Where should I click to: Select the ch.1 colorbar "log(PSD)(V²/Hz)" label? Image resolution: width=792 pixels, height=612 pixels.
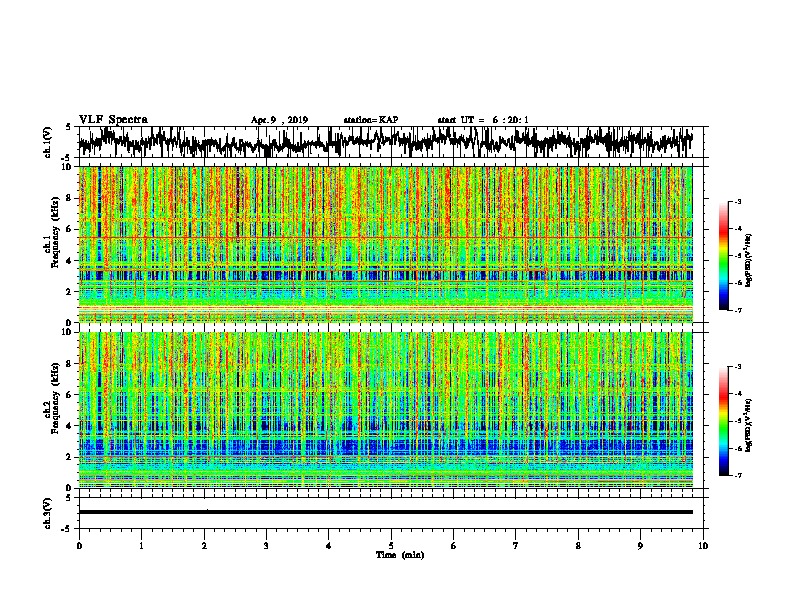pyautogui.click(x=749, y=260)
